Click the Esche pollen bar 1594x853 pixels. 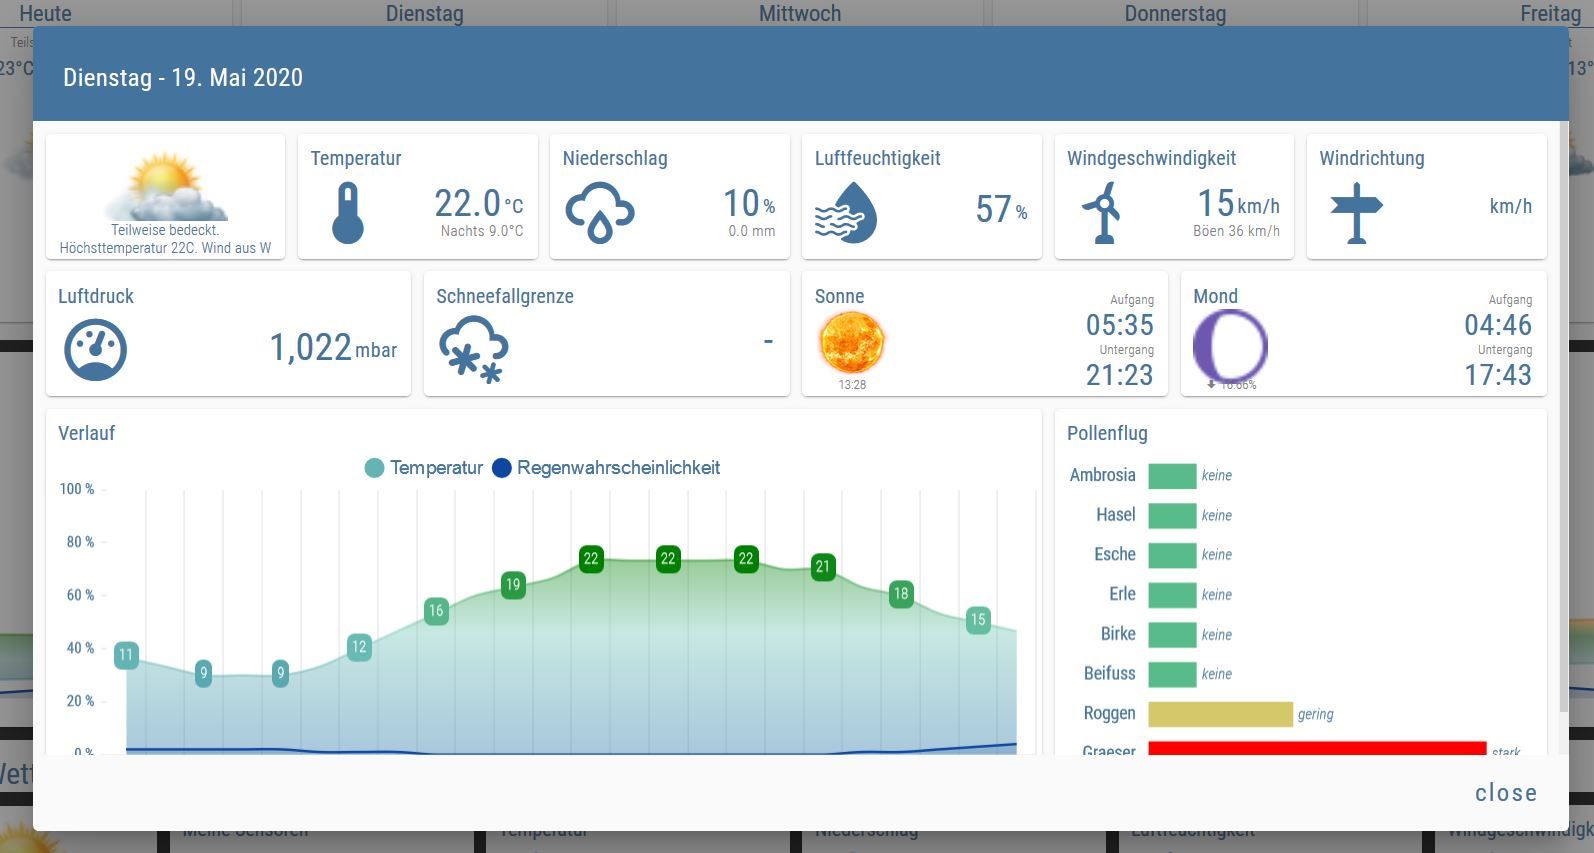point(1172,555)
